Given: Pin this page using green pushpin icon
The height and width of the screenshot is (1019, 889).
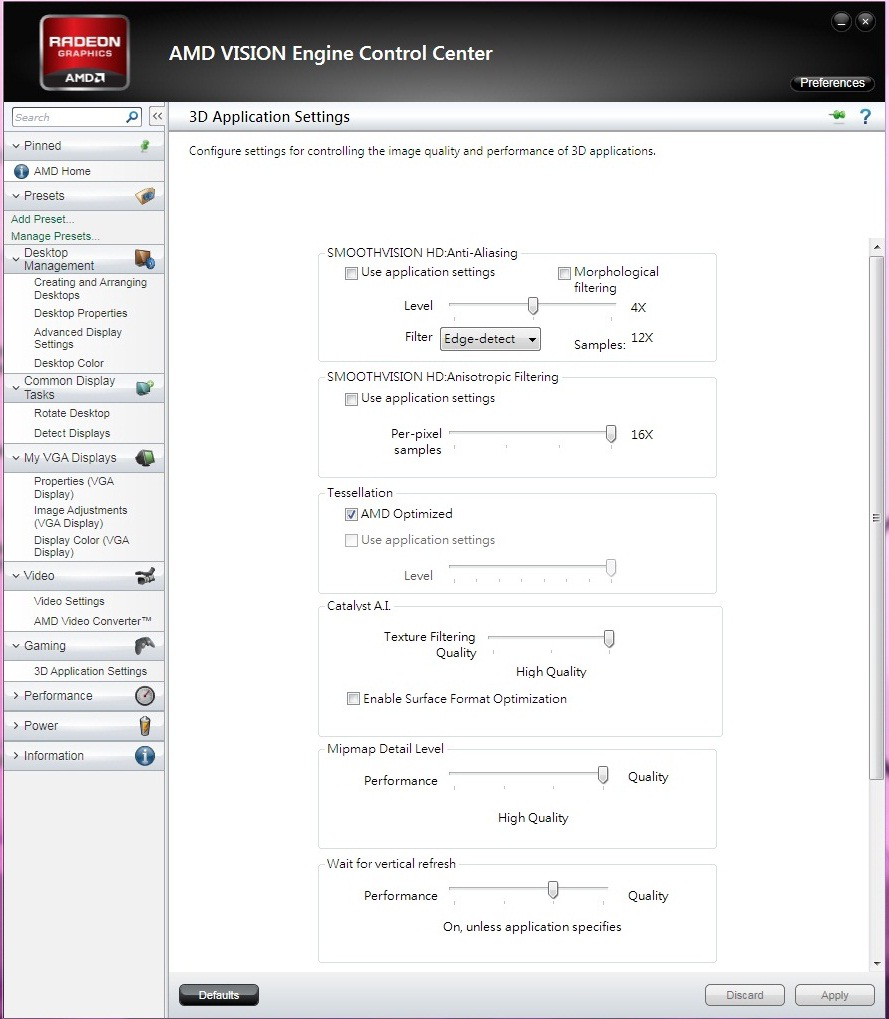Looking at the screenshot, I should pyautogui.click(x=837, y=116).
